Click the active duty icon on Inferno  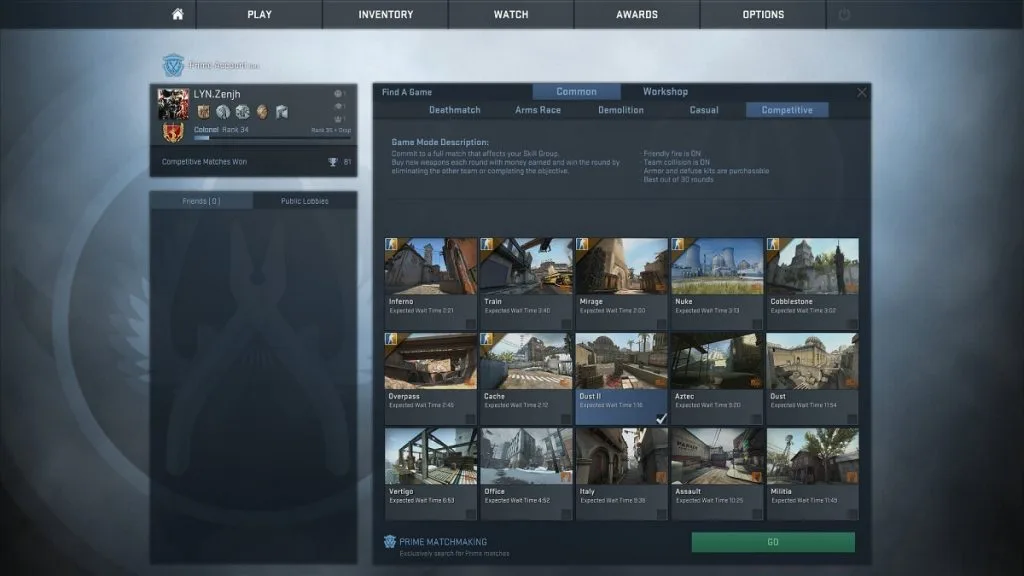pos(391,244)
